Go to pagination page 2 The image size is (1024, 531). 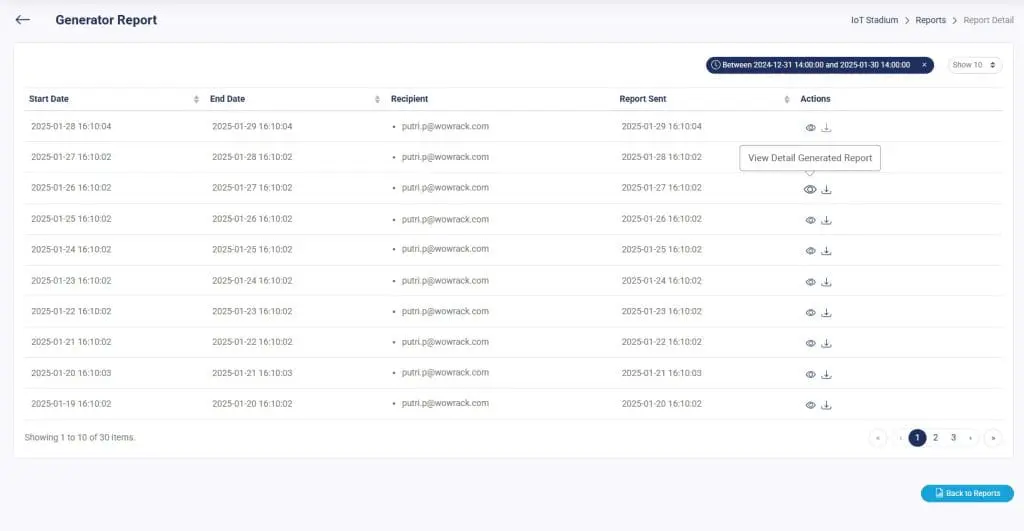click(x=935, y=437)
